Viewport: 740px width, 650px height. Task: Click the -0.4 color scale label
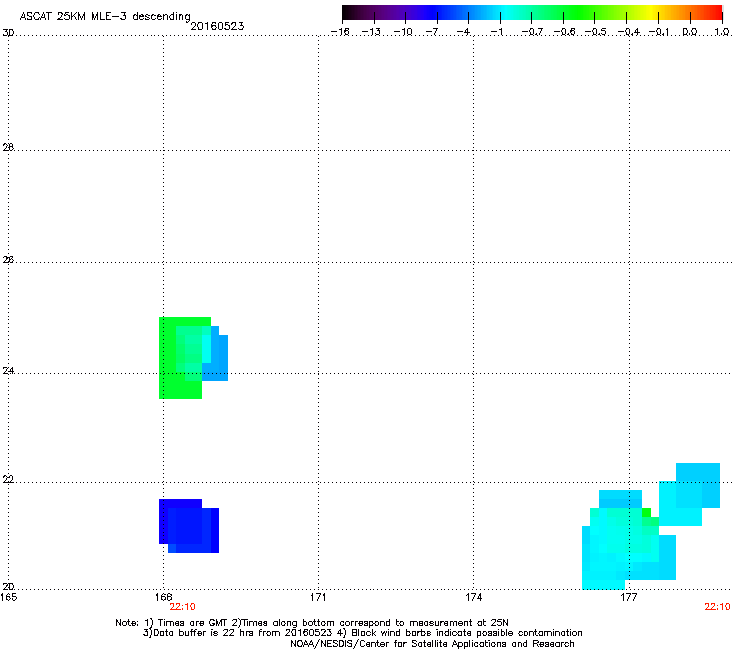tap(629, 32)
